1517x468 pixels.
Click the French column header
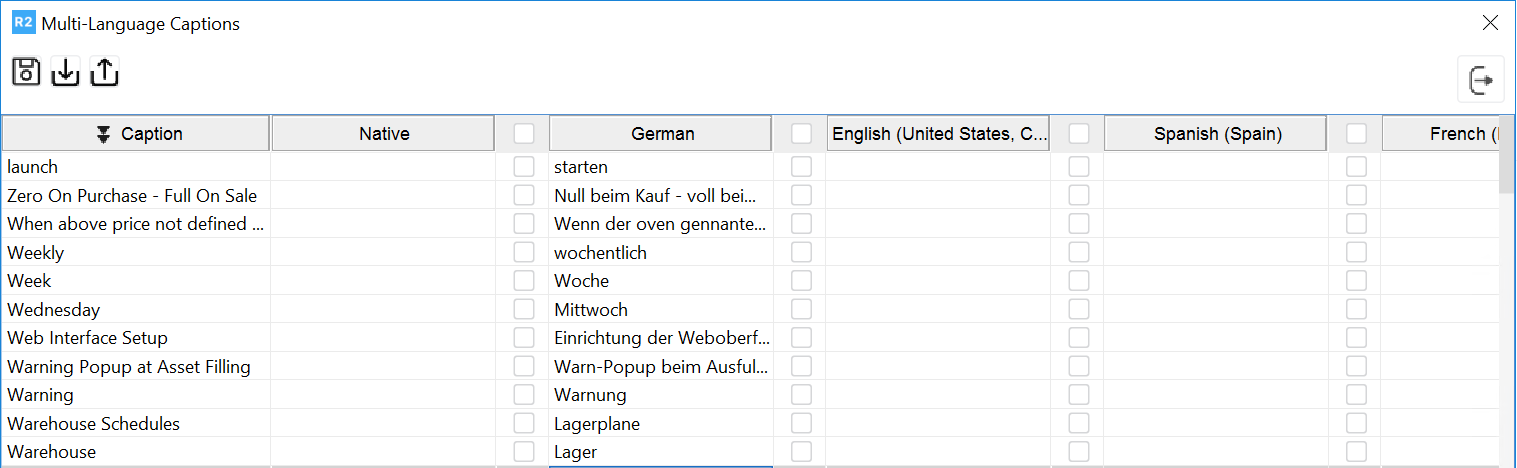1440,134
